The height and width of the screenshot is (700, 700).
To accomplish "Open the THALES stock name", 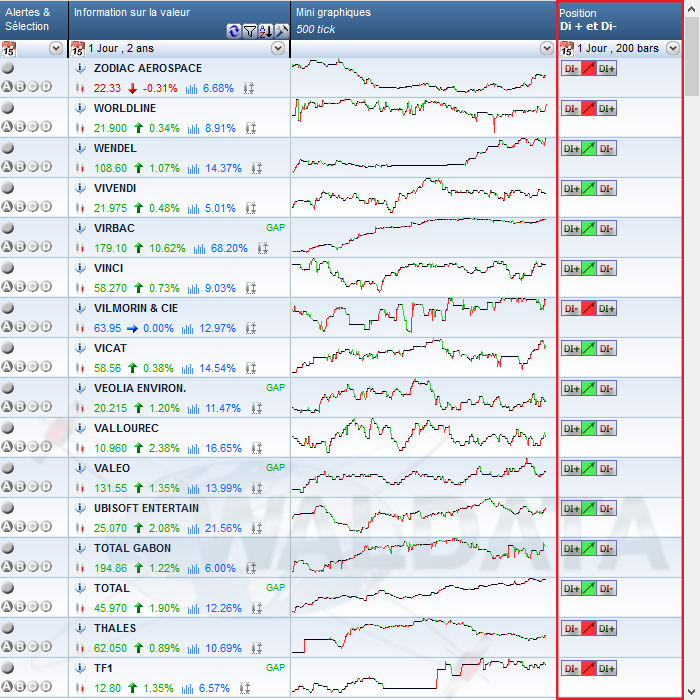I will [115, 628].
